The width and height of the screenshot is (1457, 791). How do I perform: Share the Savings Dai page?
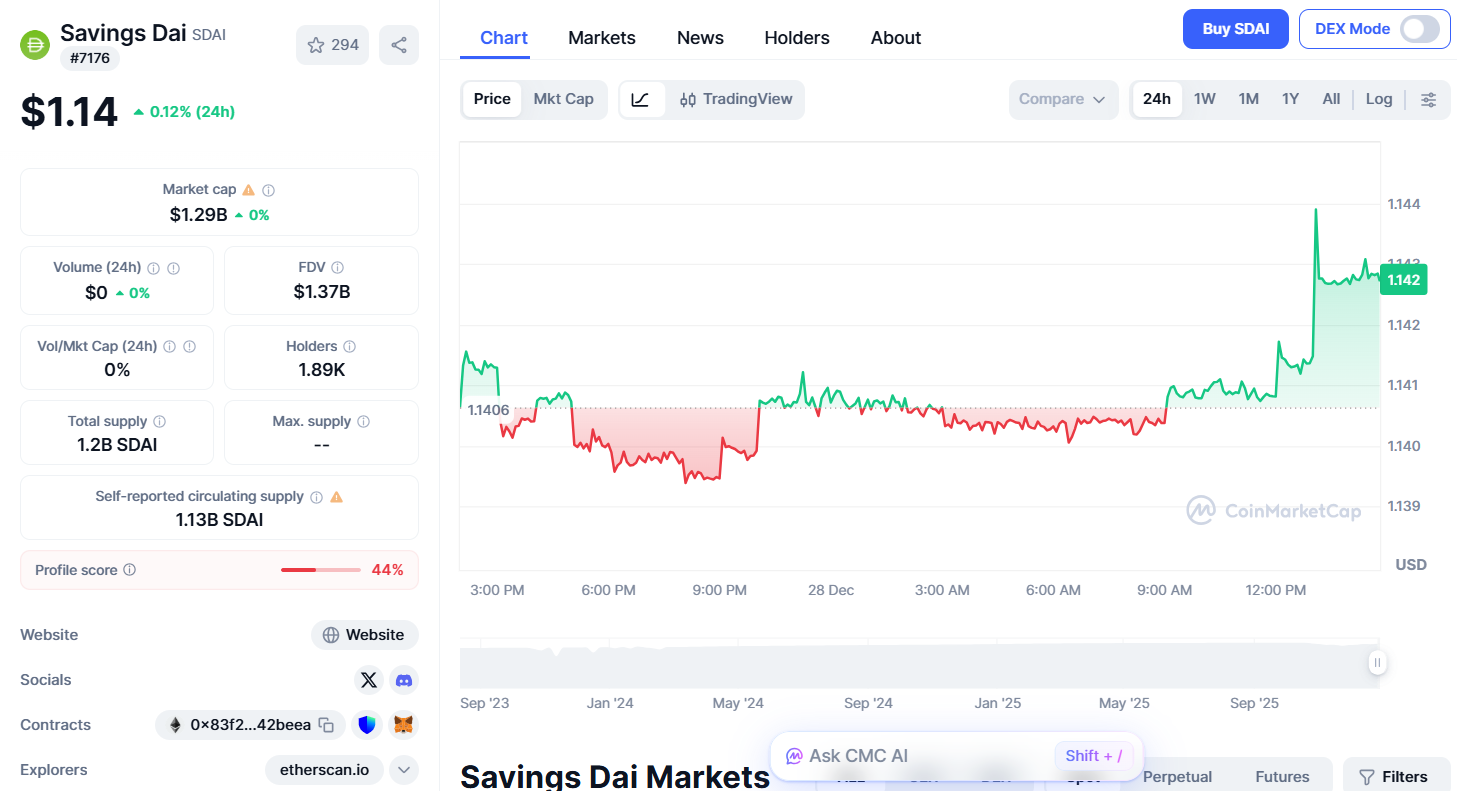(398, 44)
